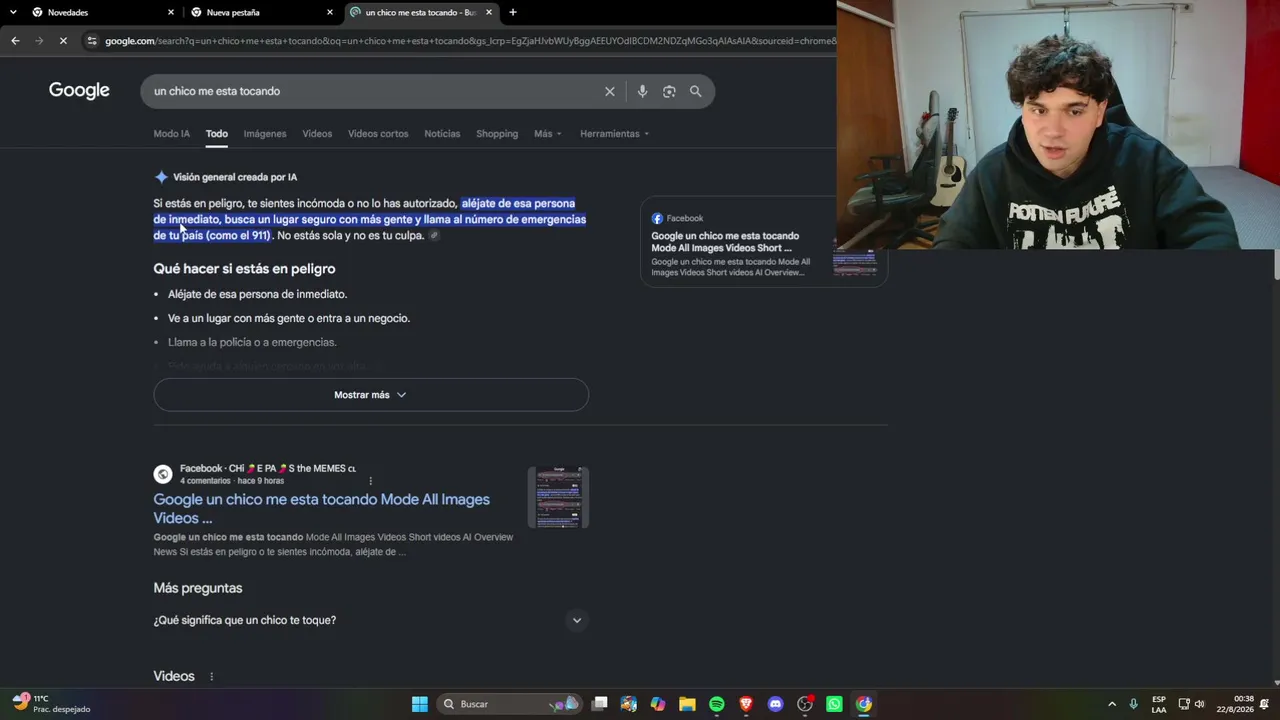Click 'Llama a la policía o a emergencias.' bullet
Image resolution: width=1280 pixels, height=720 pixels.
tap(252, 342)
